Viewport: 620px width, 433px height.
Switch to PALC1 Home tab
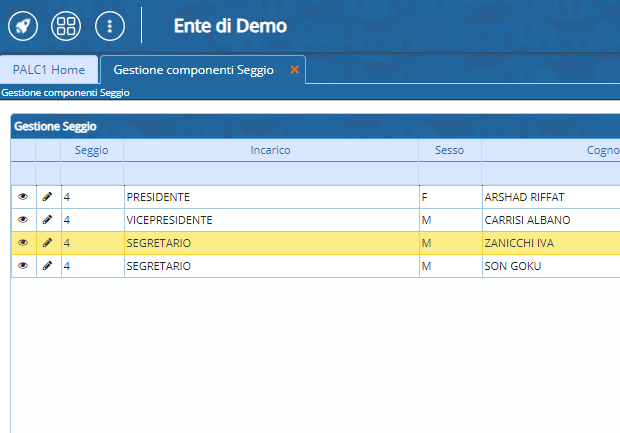pos(49,70)
